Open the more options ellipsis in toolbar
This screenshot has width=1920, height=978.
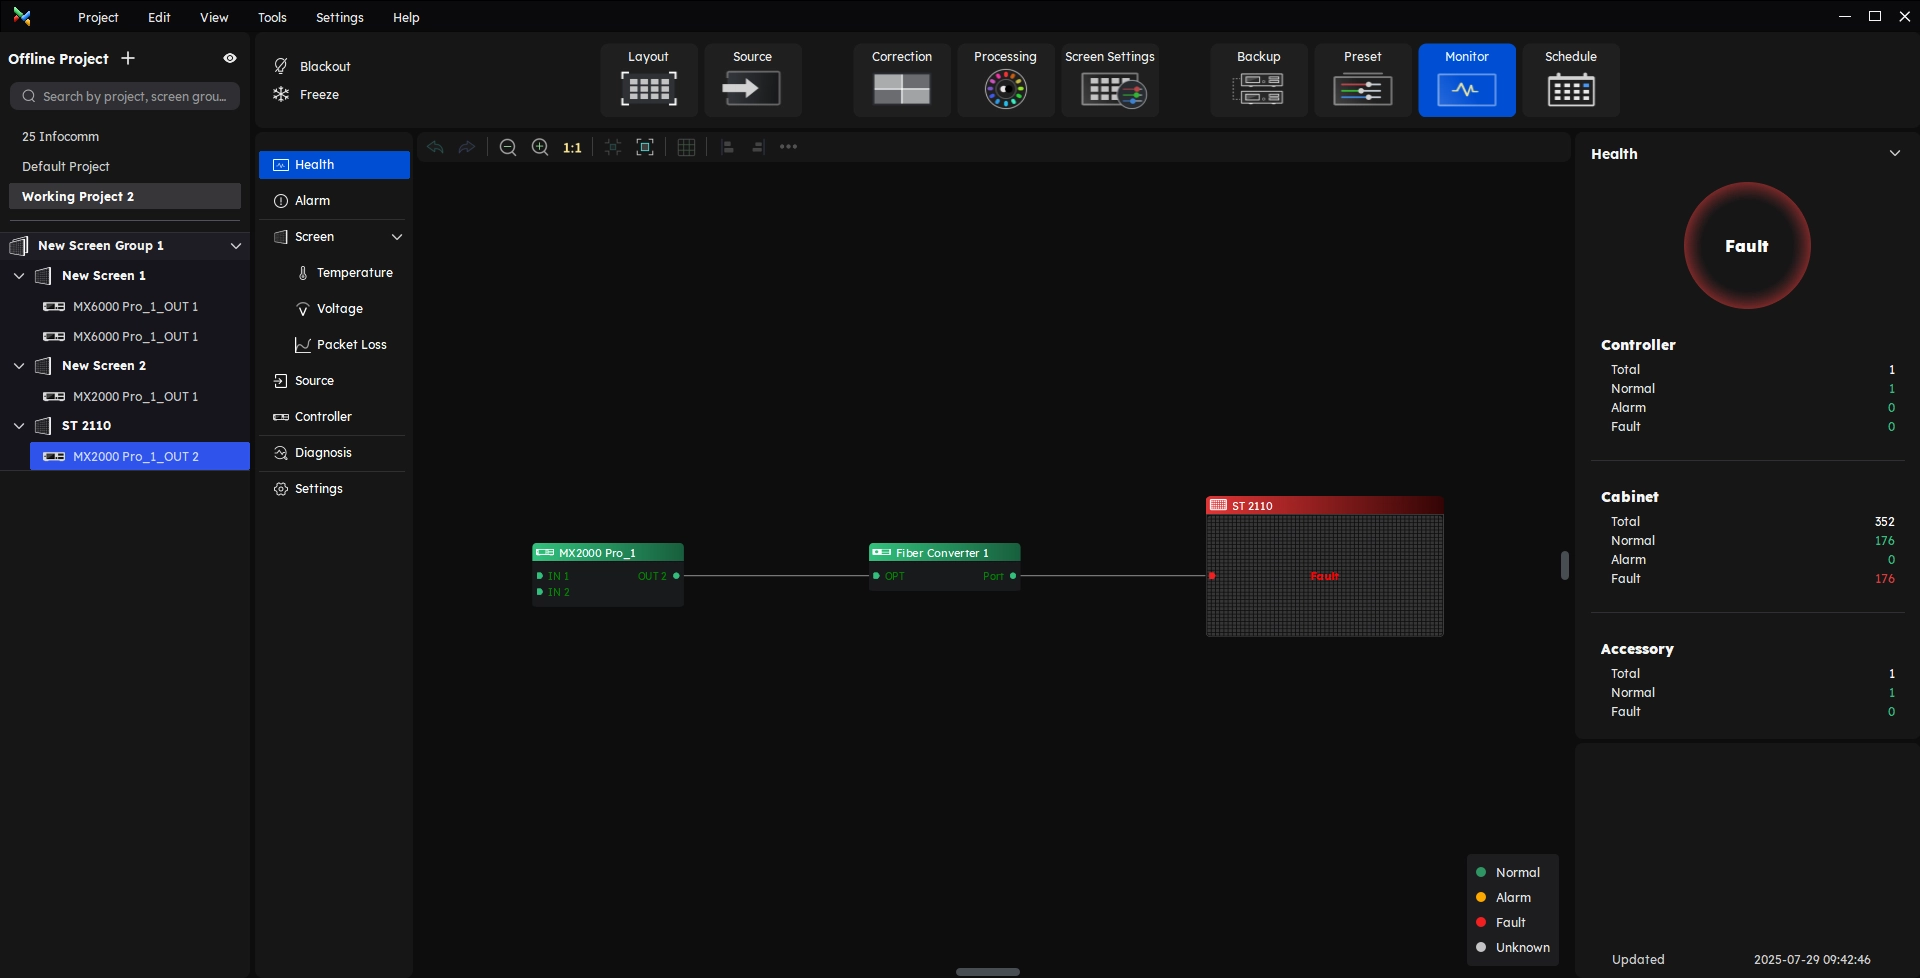tap(788, 147)
